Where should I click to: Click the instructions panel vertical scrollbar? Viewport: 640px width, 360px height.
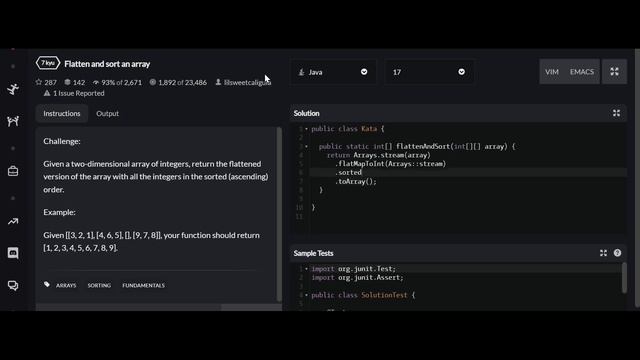pyautogui.click(x=279, y=214)
